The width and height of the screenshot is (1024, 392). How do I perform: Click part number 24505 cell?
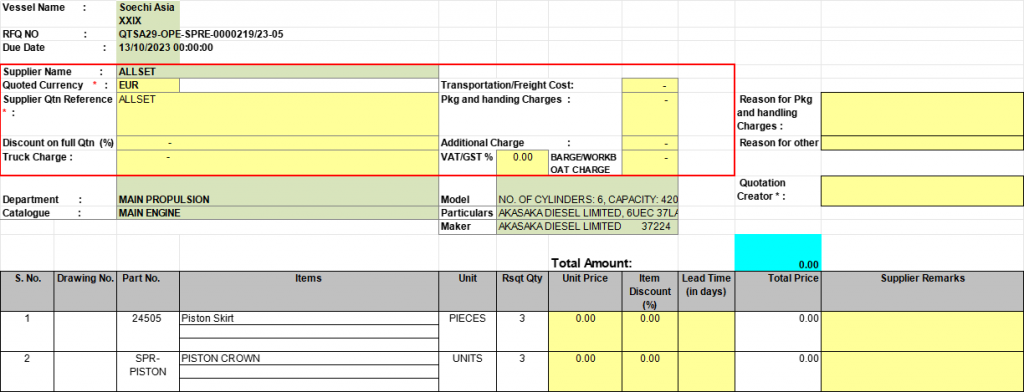[x=148, y=331]
